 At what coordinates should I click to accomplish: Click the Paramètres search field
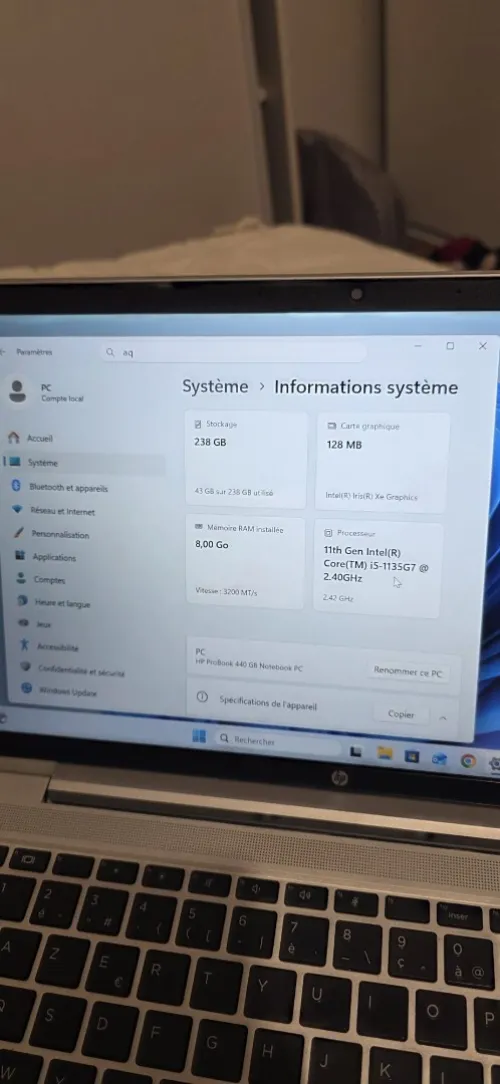[234, 353]
